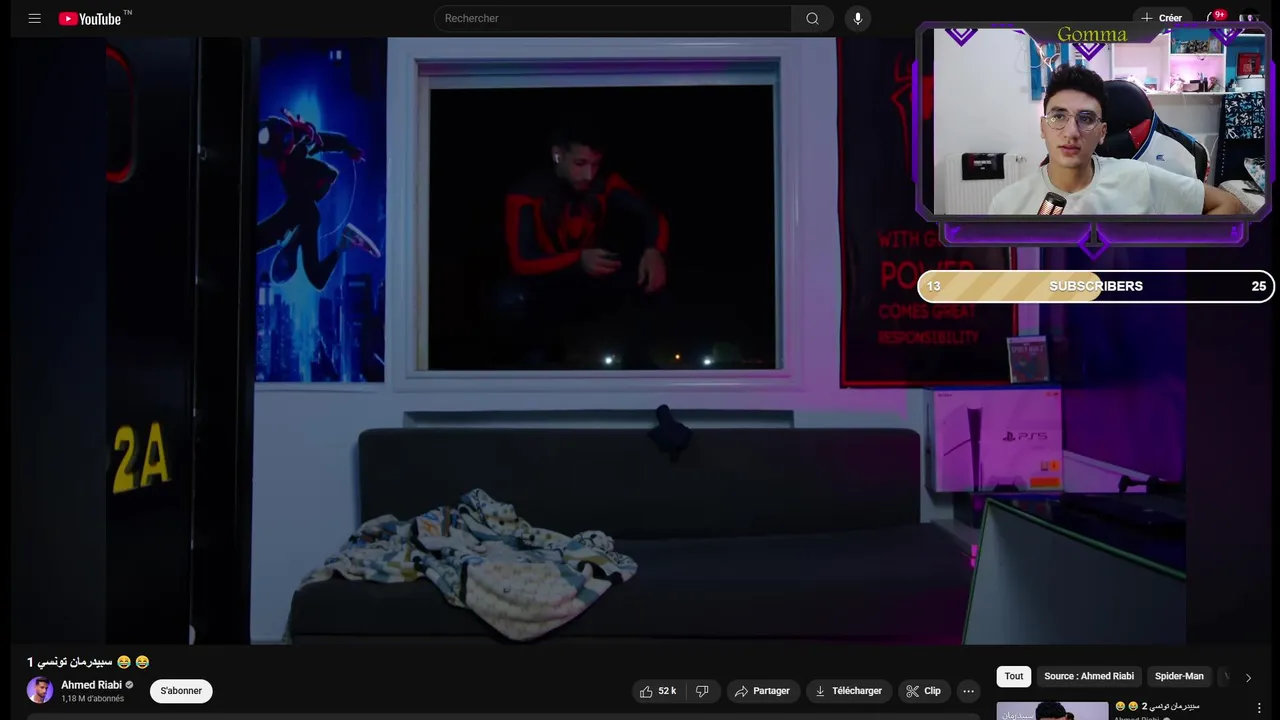Click the Partager share button

click(762, 691)
